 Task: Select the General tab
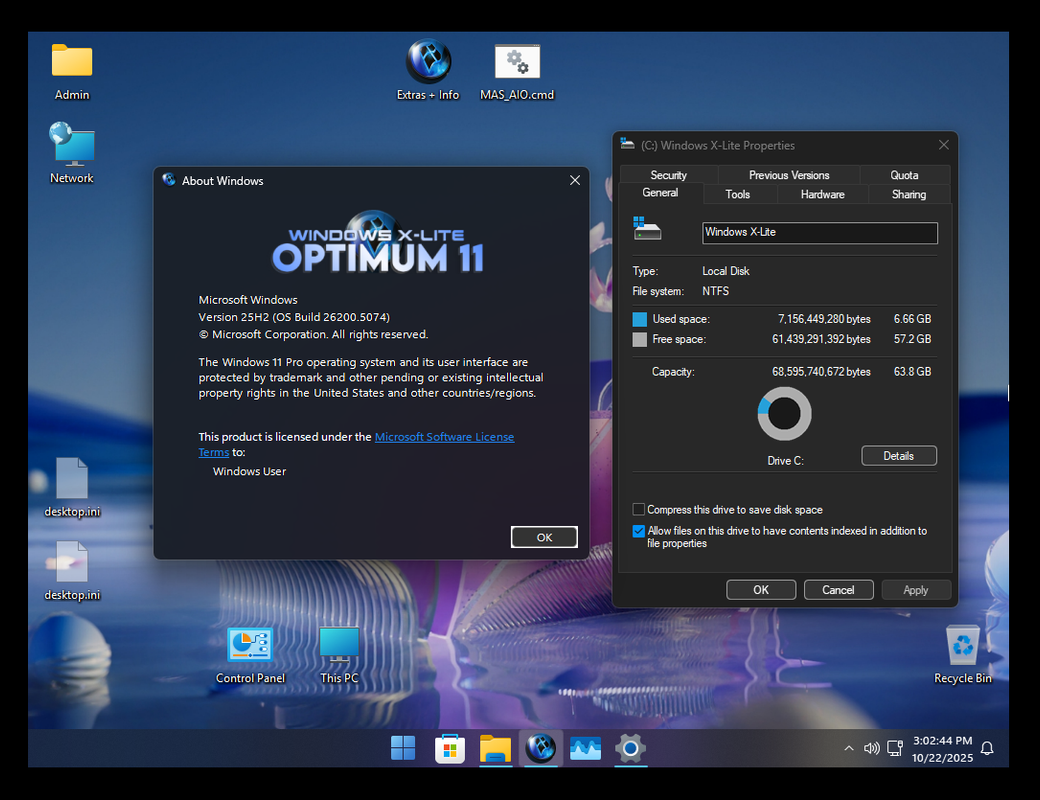[x=660, y=193]
